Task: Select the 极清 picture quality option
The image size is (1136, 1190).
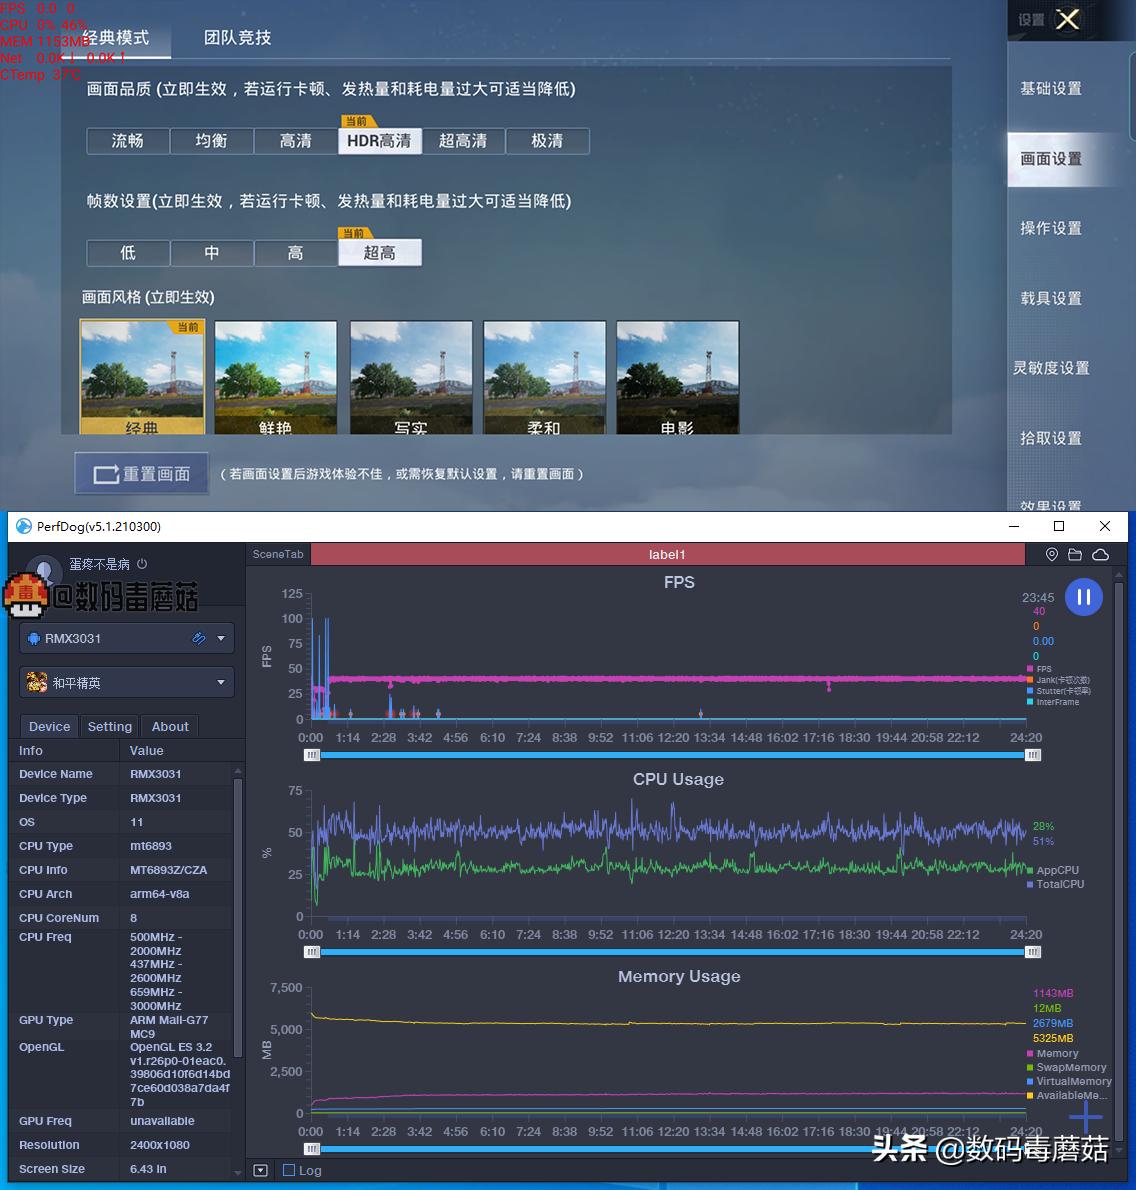Action: pos(547,141)
